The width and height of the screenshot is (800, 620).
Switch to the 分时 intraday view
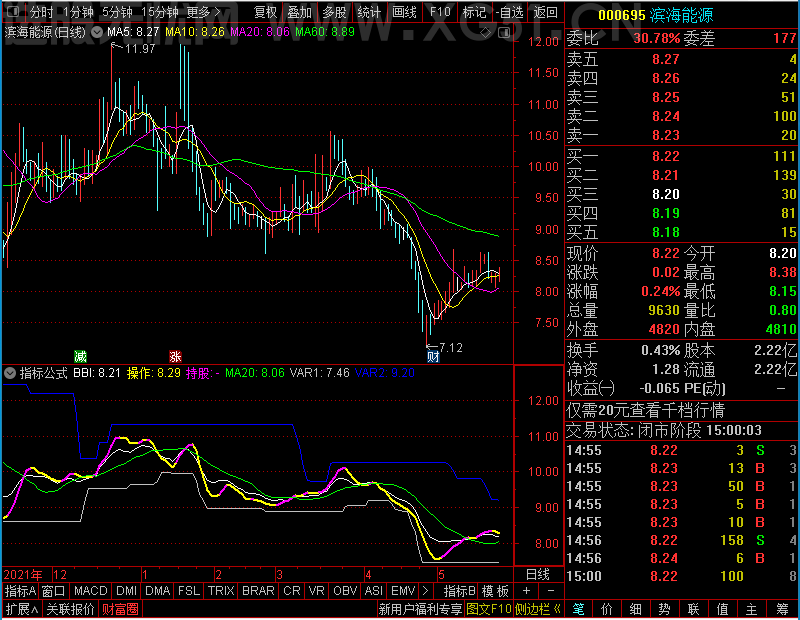tap(41, 12)
